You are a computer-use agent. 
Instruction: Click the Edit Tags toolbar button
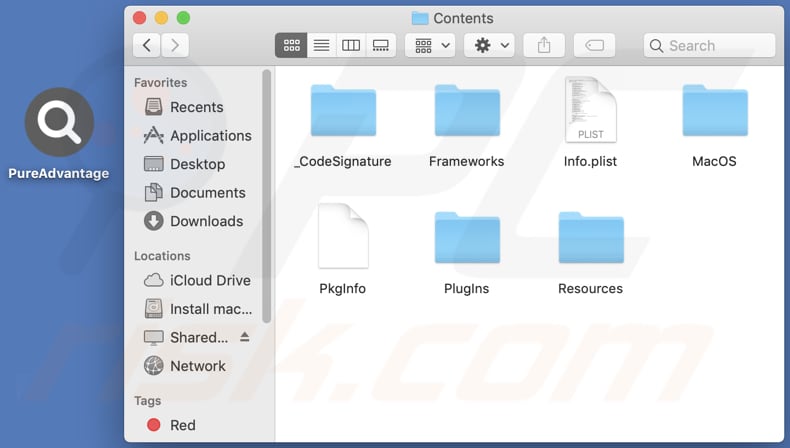click(x=595, y=45)
